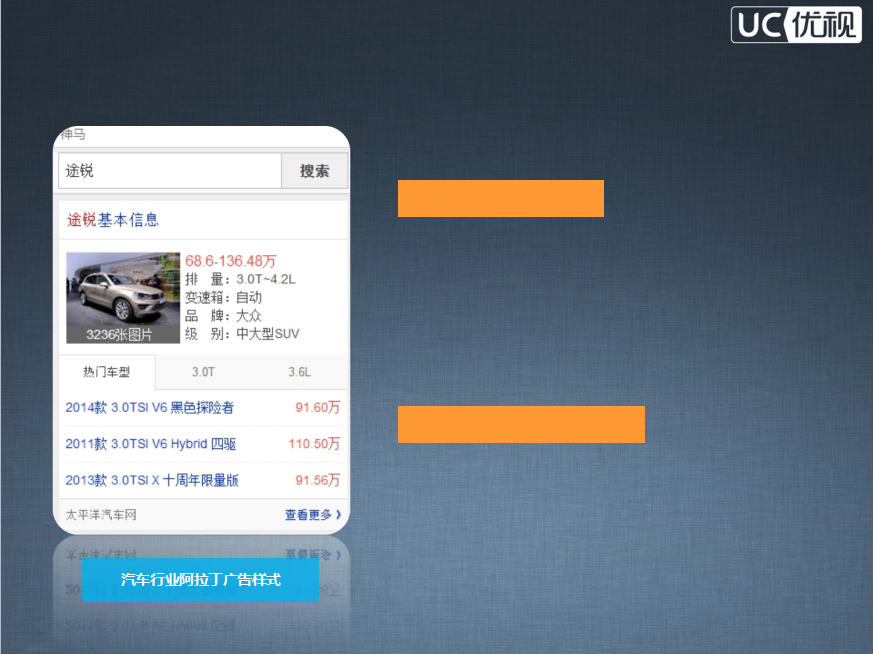Click the search field containing 途锐
Image resolution: width=873 pixels, height=654 pixels.
pos(170,171)
